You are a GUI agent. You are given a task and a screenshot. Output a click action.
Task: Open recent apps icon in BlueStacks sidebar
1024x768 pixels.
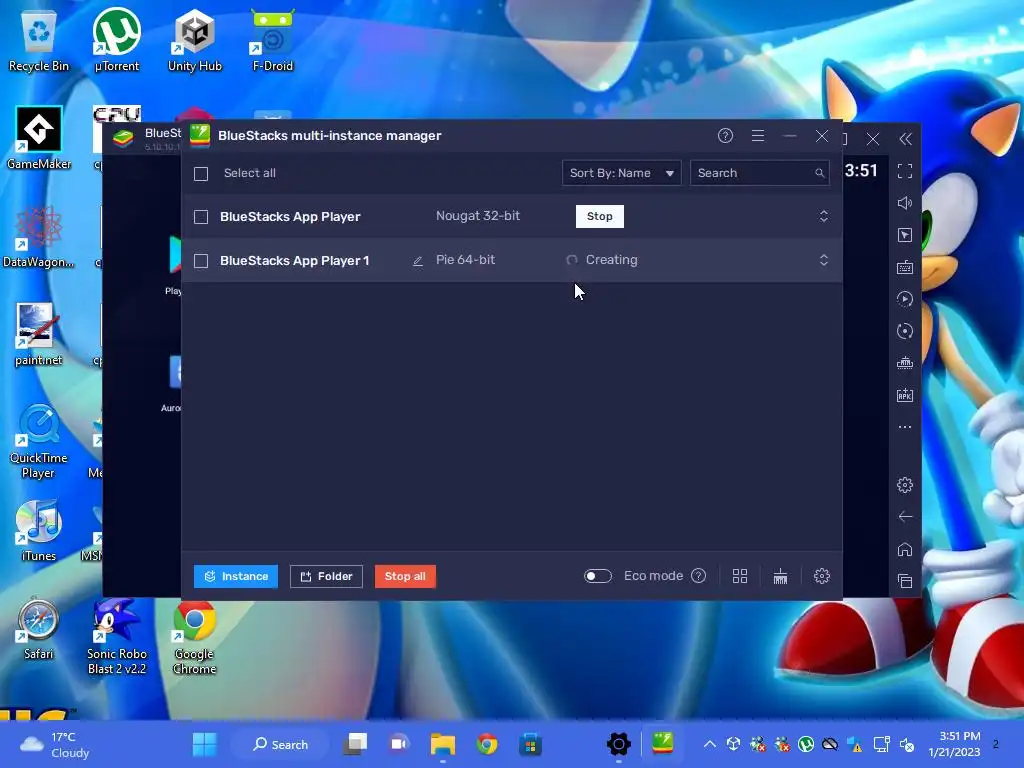point(904,581)
